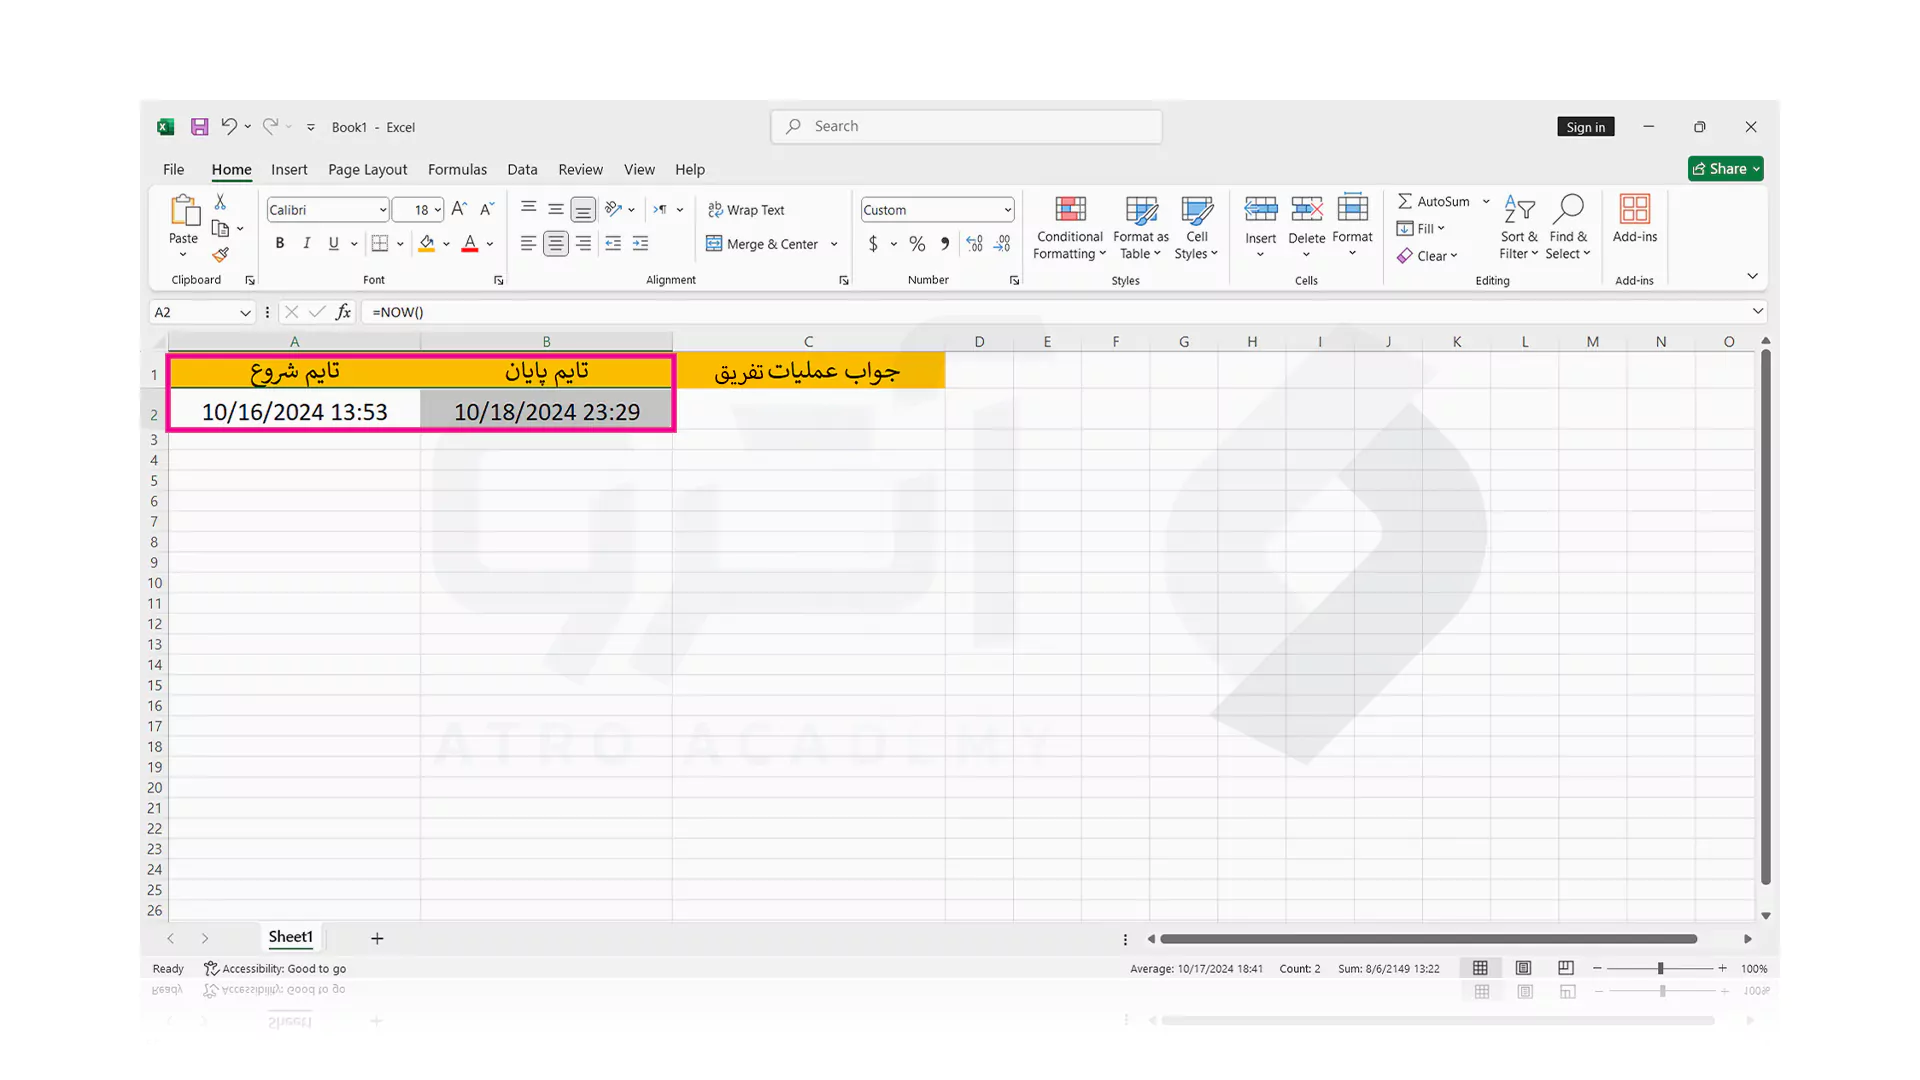
Task: Click the Decrease Indent icon
Action: (x=613, y=243)
